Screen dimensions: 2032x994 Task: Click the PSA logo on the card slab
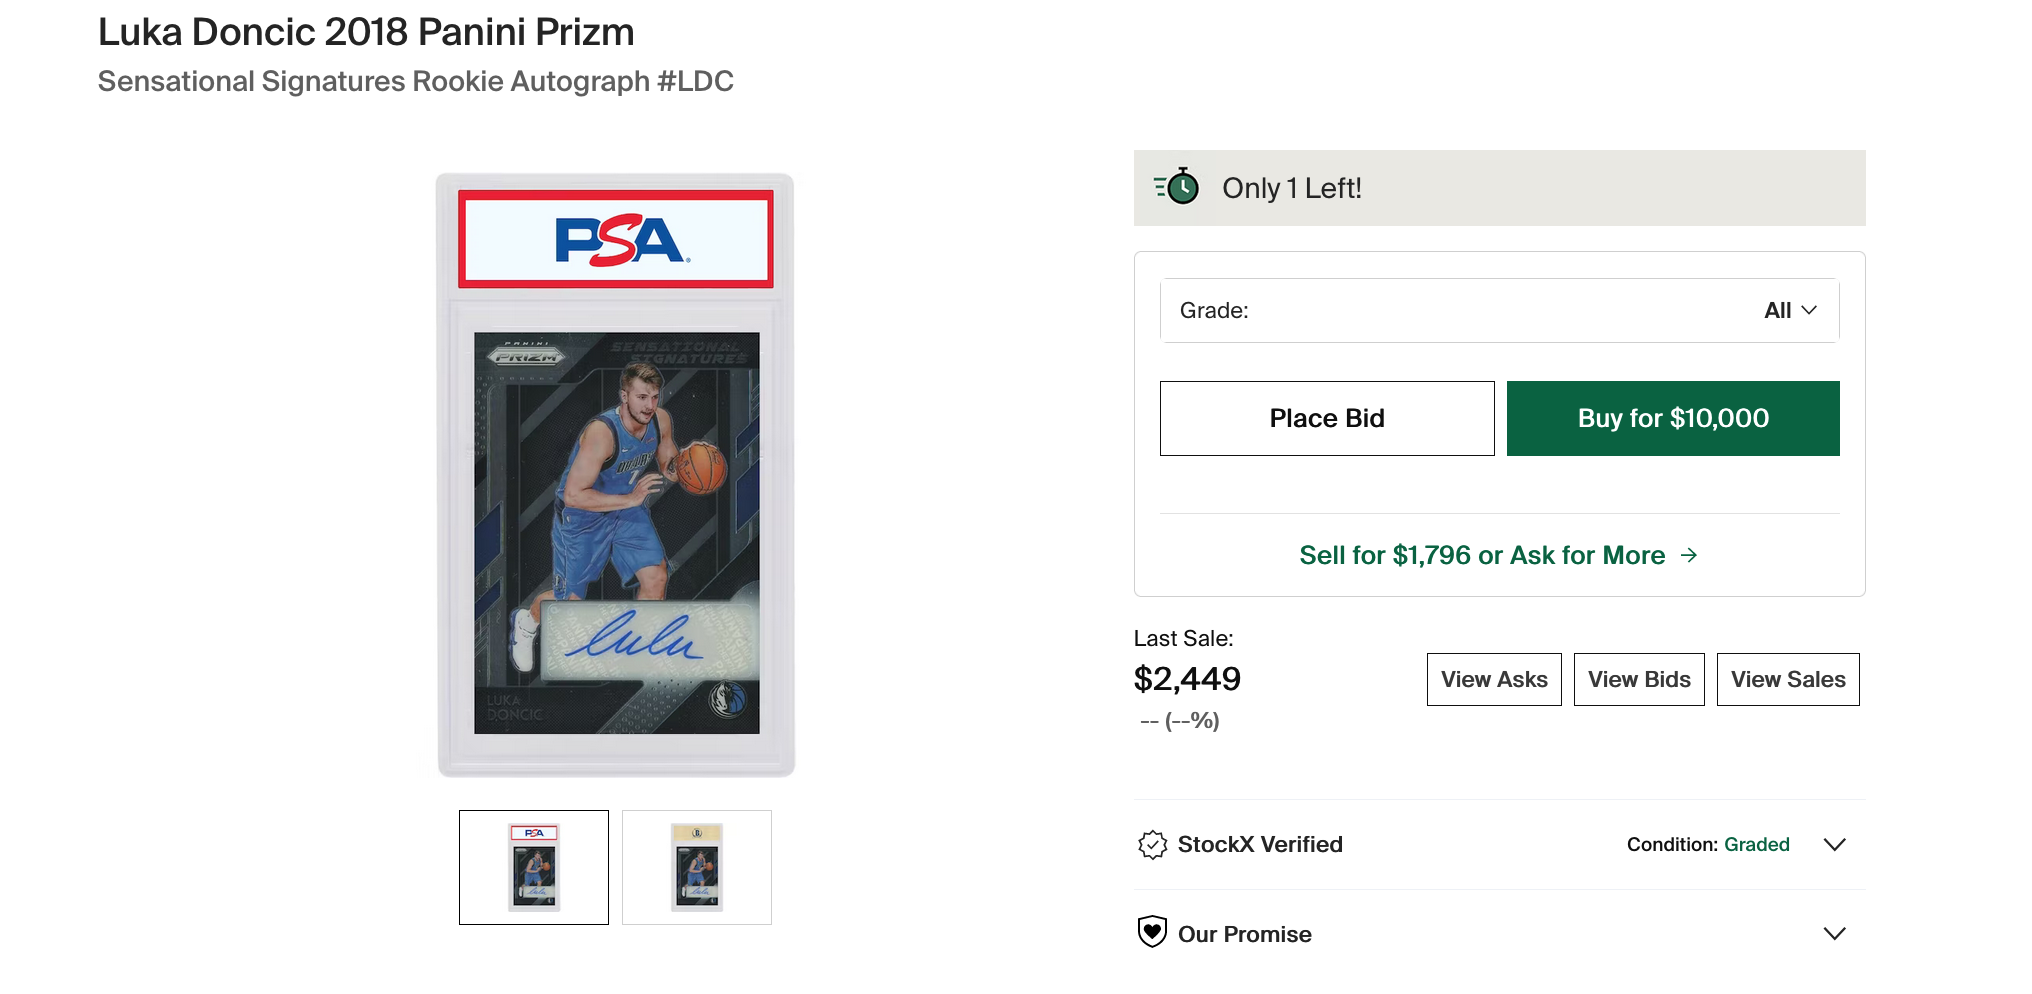(616, 241)
